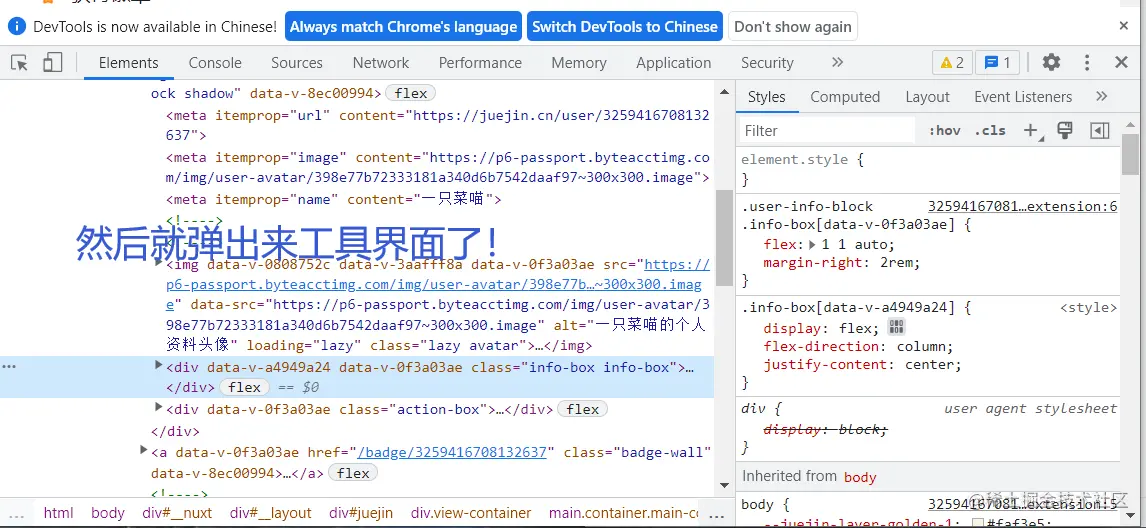Add new style rule plus icon

pos(1031,131)
